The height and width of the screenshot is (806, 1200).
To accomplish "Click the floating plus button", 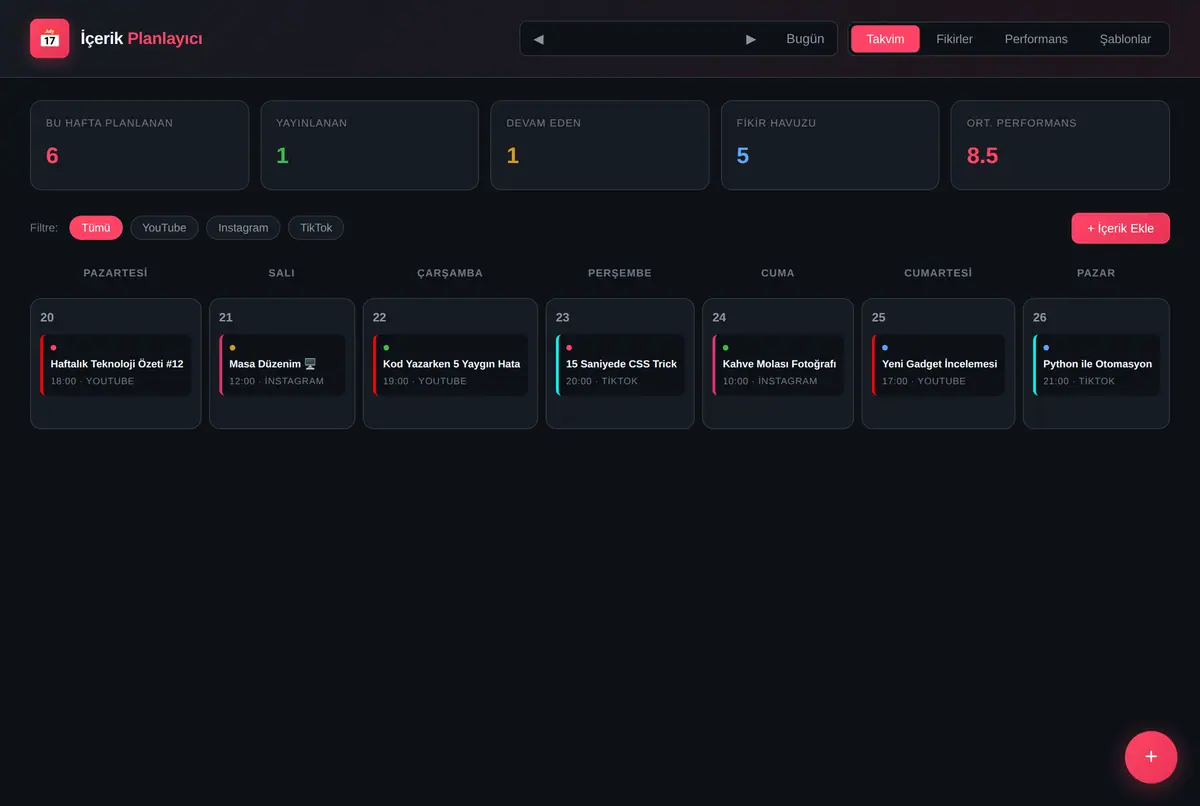I will tap(1151, 757).
